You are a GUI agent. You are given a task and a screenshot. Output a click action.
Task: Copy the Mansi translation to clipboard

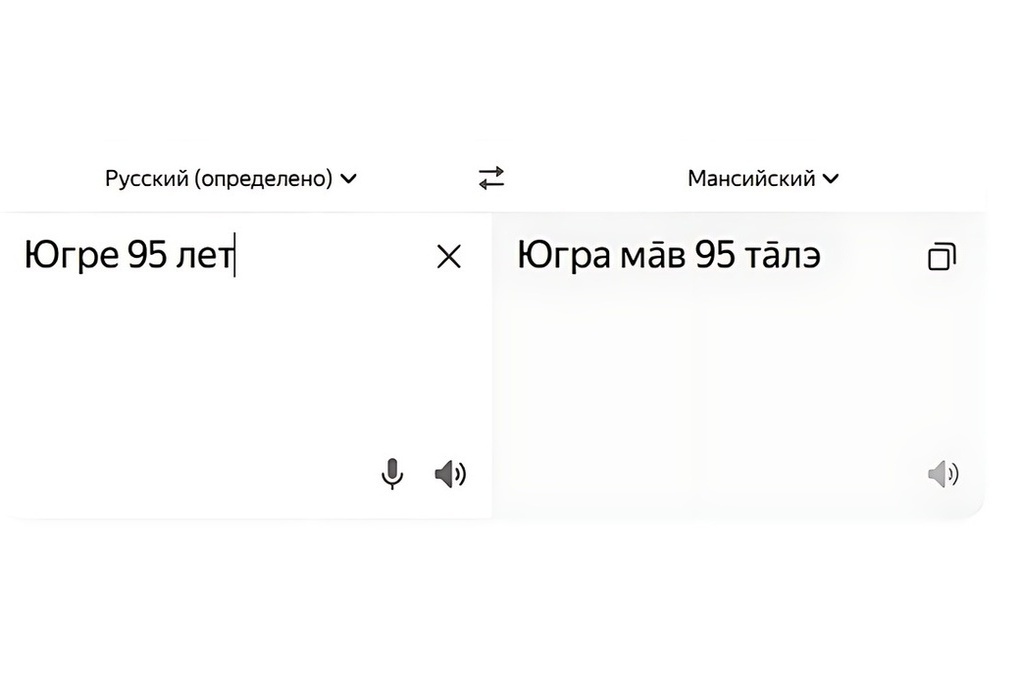pyautogui.click(x=941, y=257)
